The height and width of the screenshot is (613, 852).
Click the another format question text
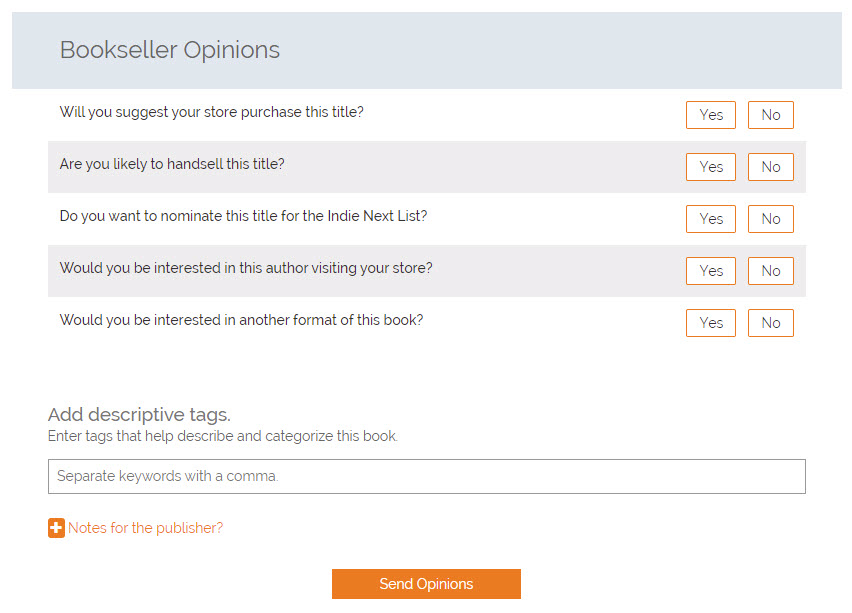tap(241, 320)
